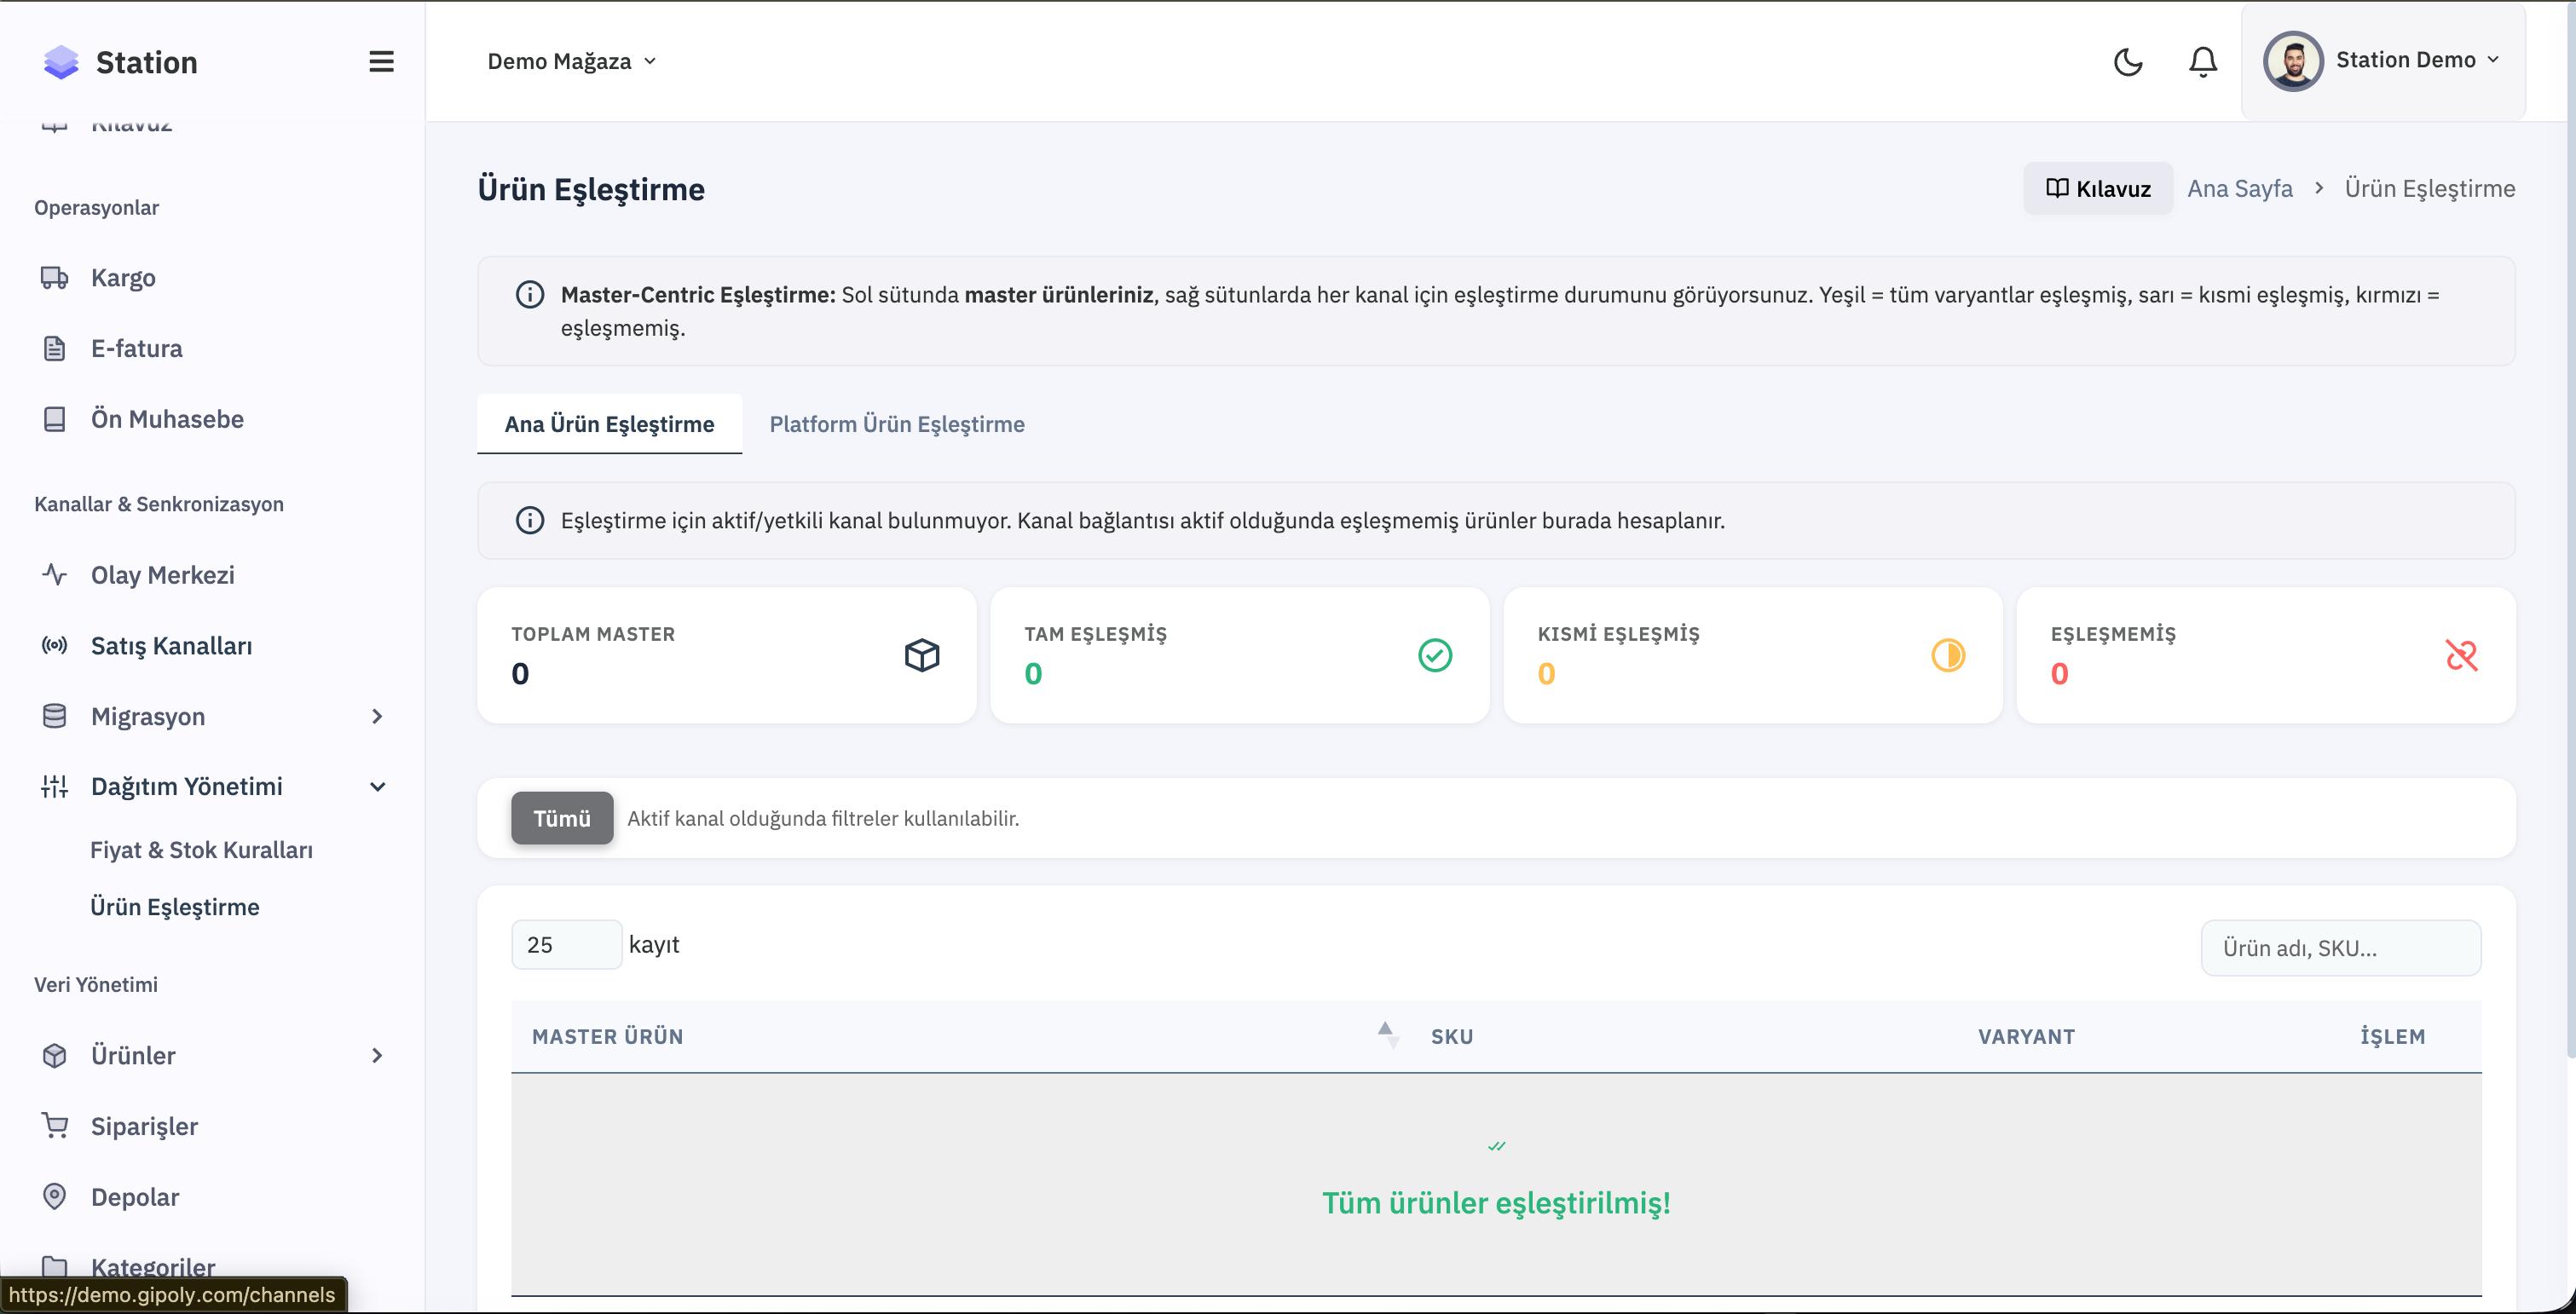Click the Depolar location pin icon
This screenshot has width=2576, height=1314.
(55, 1196)
